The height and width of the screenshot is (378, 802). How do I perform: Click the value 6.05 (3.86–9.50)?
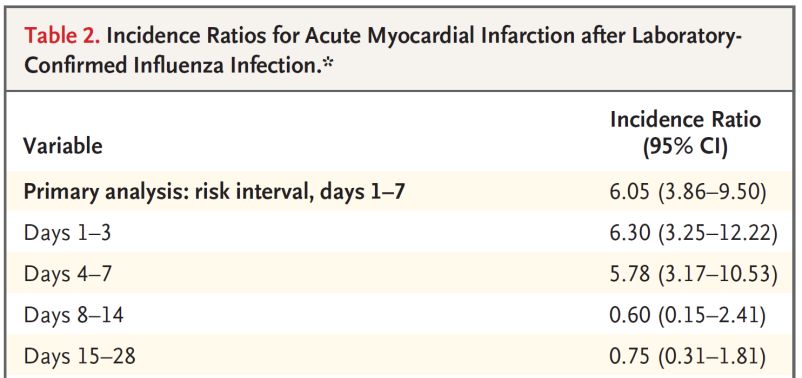point(687,193)
